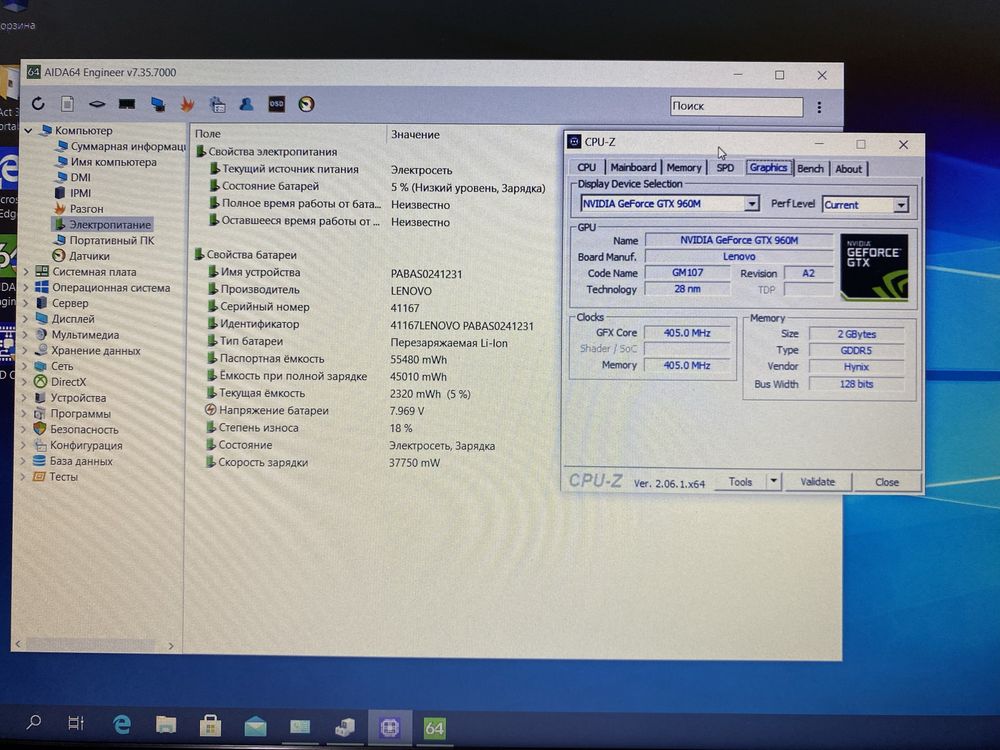Expand the Сервер node
1000x750 pixels.
point(26,303)
